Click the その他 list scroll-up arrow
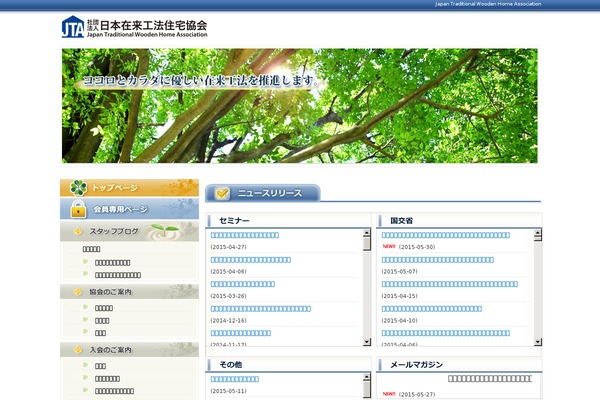The image size is (600, 400). [367, 377]
